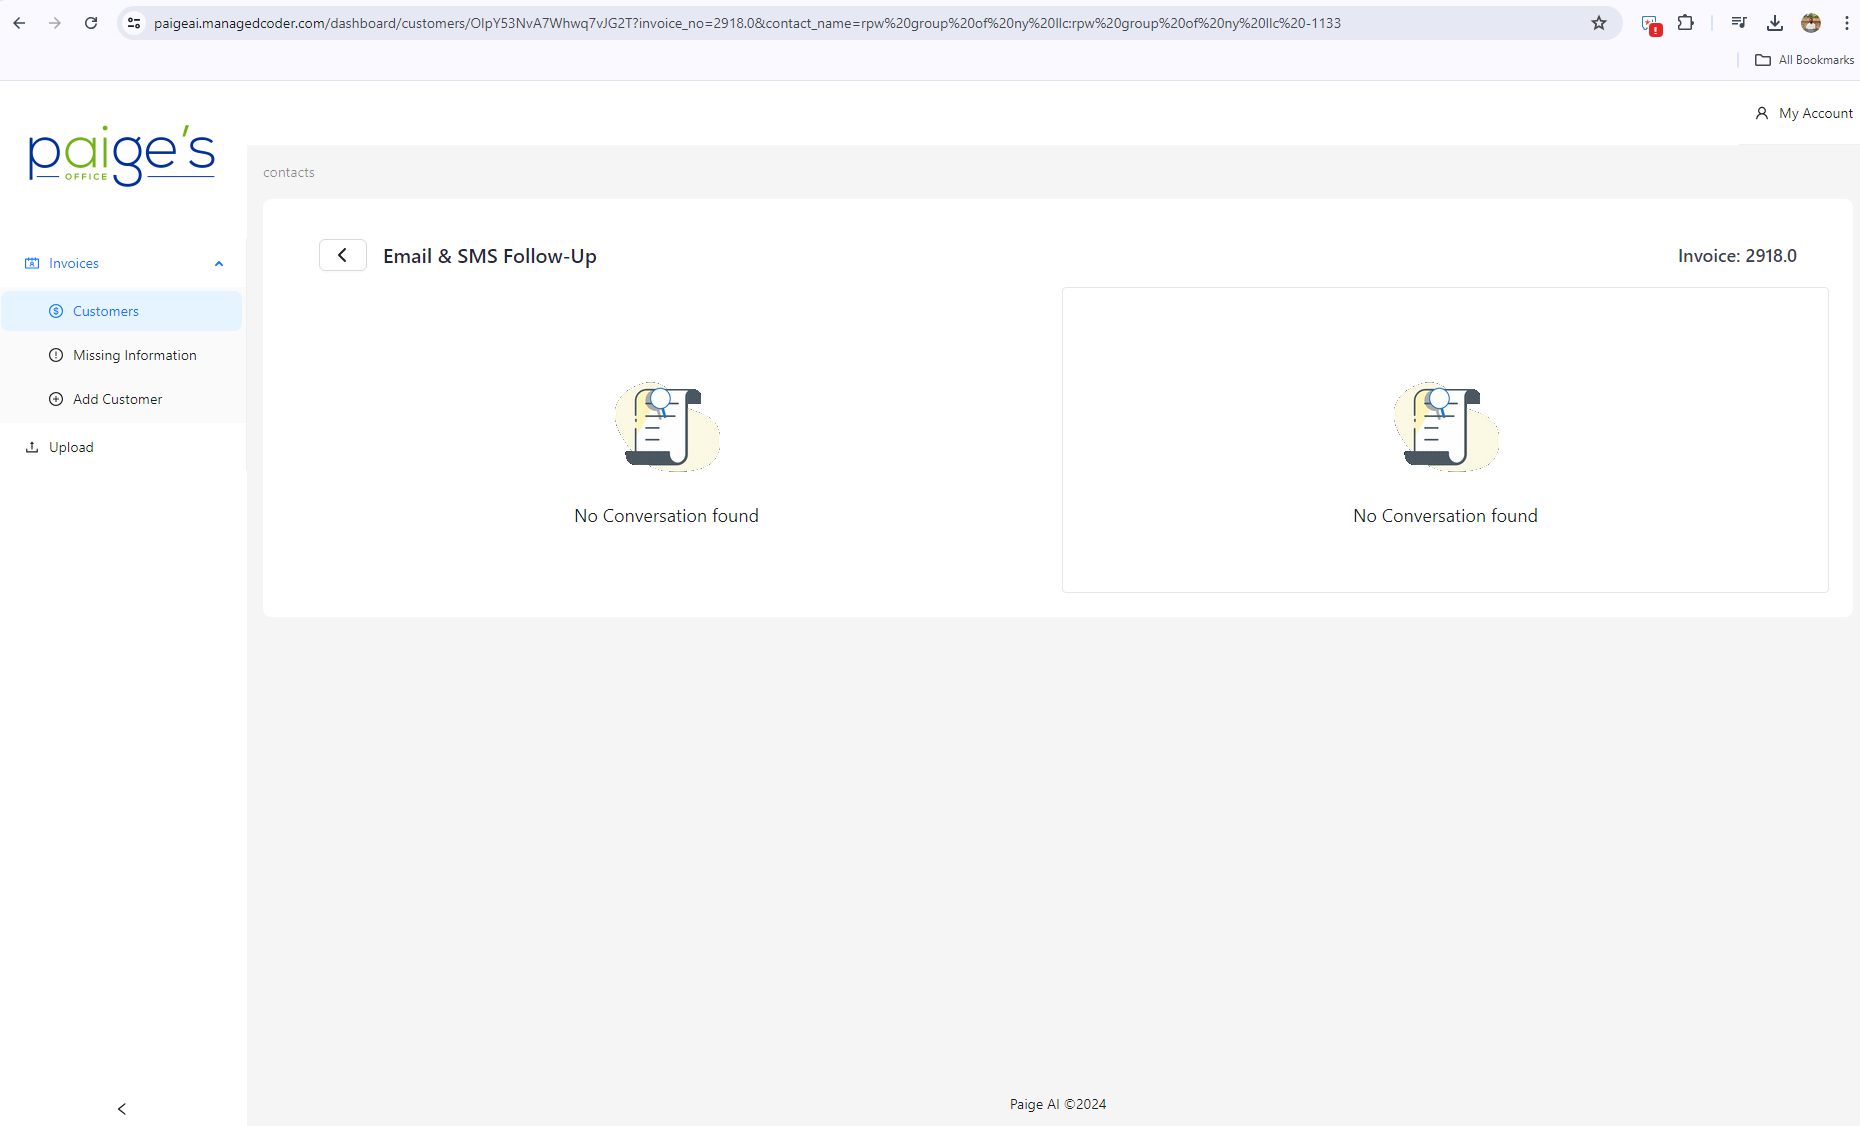This screenshot has width=1860, height=1126.
Task: Open My Account
Action: (1804, 113)
